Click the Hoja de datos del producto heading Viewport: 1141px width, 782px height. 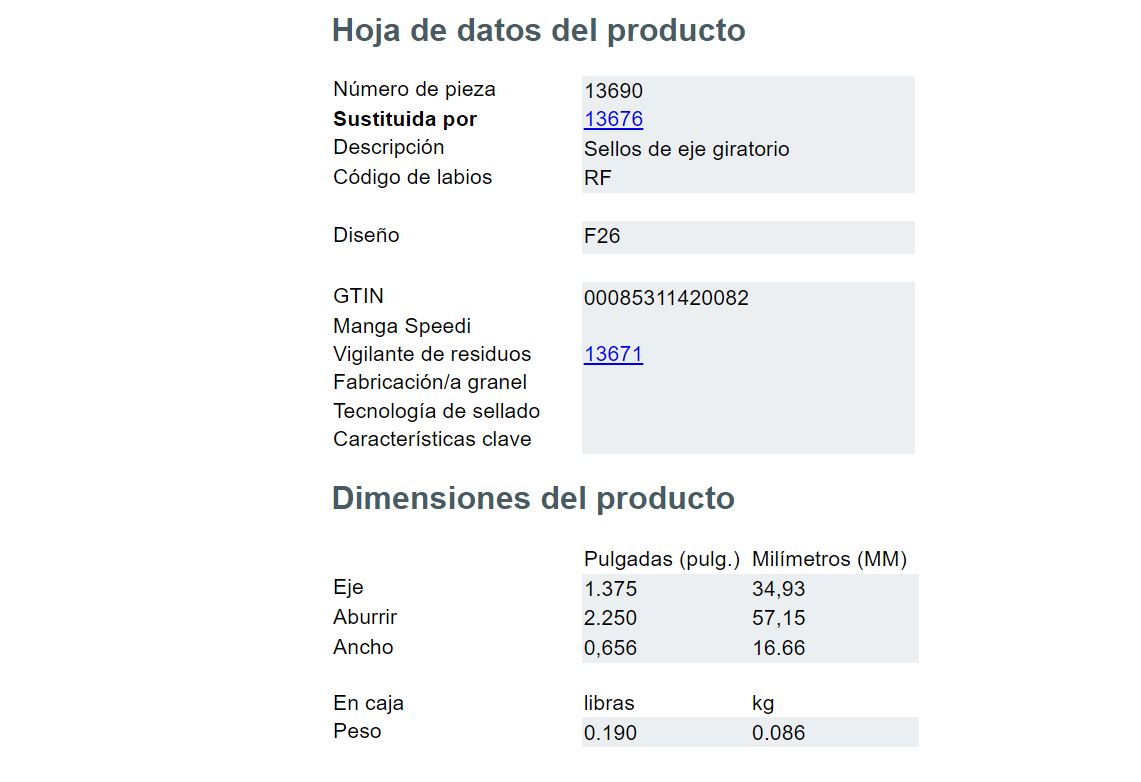tap(538, 31)
